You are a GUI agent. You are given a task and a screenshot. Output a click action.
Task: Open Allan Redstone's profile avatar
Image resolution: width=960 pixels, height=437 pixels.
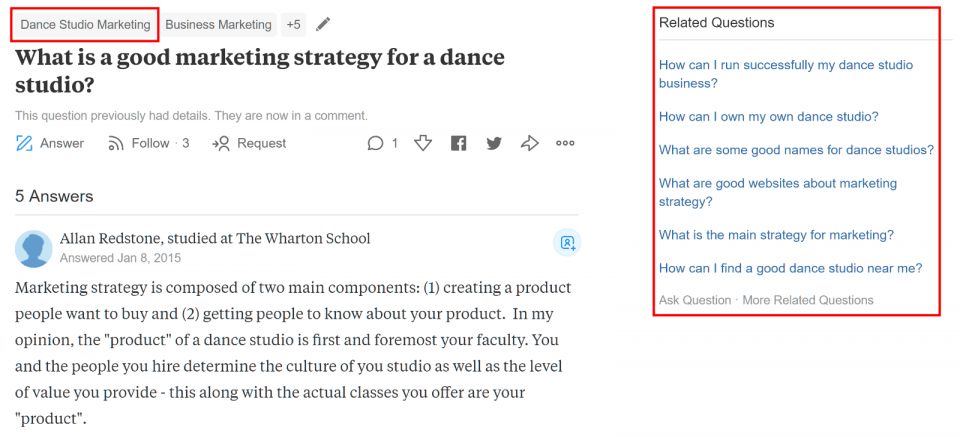34,248
